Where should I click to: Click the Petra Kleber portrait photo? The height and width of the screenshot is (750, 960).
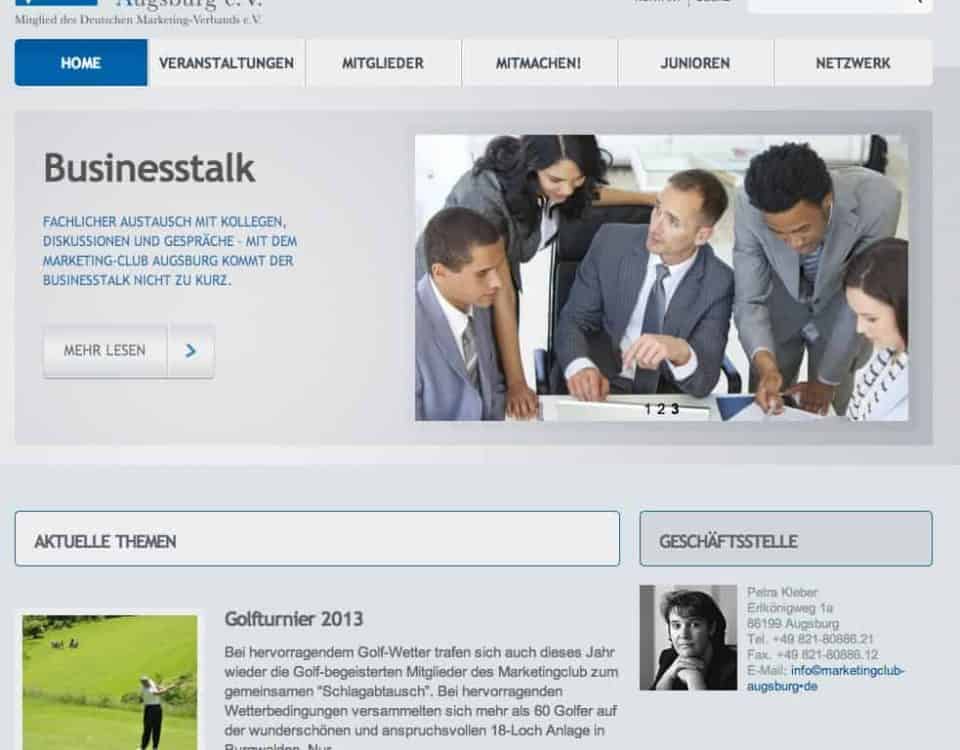pos(688,637)
